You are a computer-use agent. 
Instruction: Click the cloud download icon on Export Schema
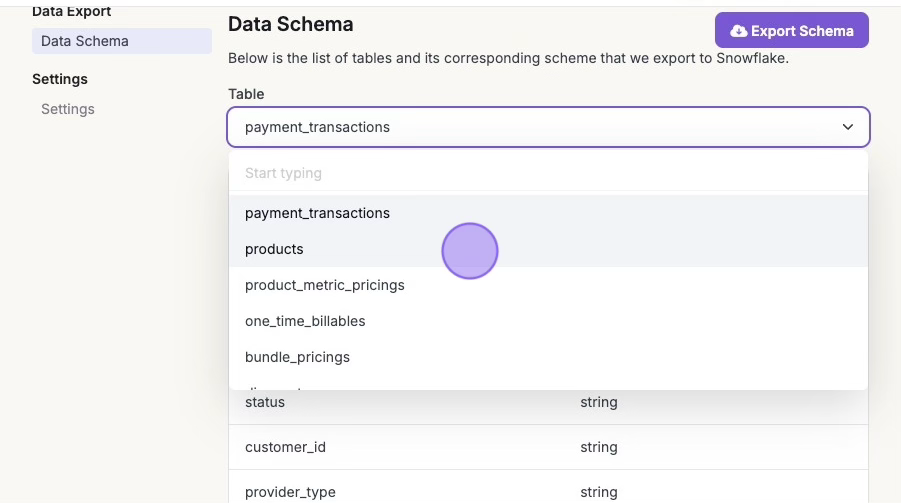pos(739,31)
